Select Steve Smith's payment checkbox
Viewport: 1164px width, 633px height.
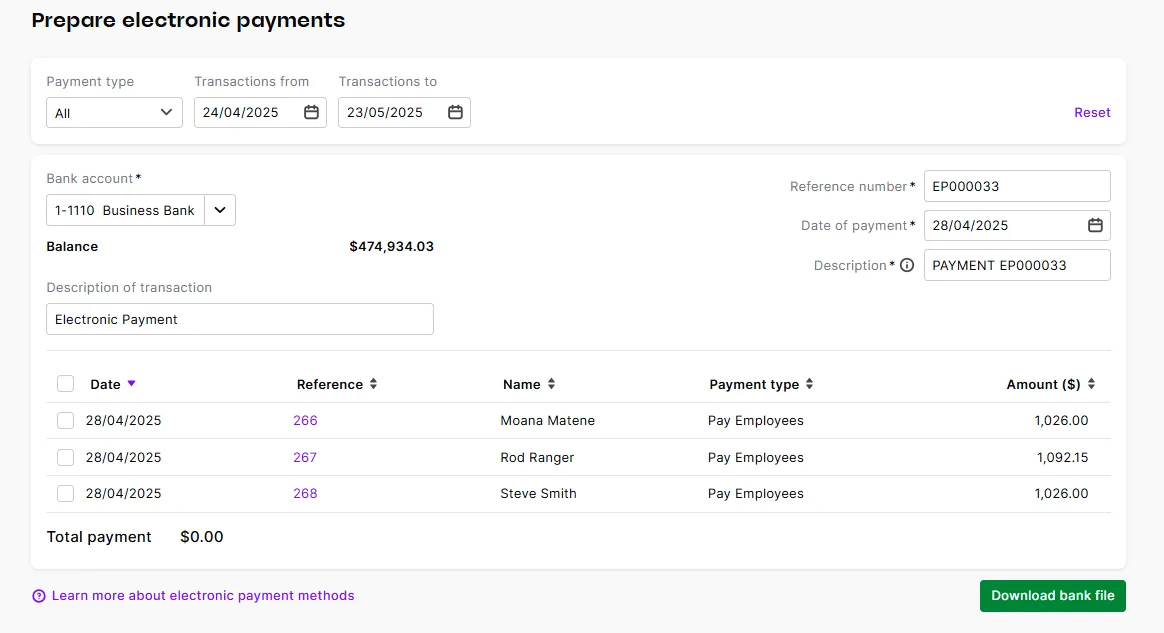point(65,493)
